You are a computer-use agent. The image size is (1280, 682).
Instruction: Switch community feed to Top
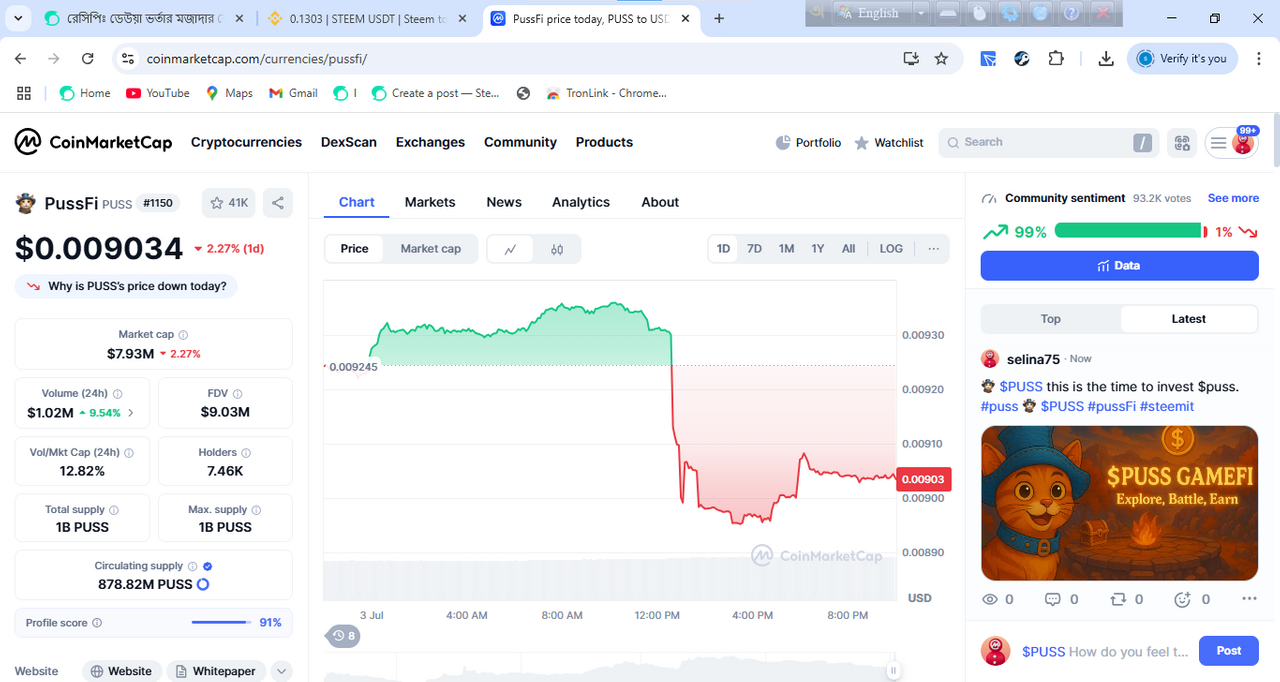[x=1051, y=319]
